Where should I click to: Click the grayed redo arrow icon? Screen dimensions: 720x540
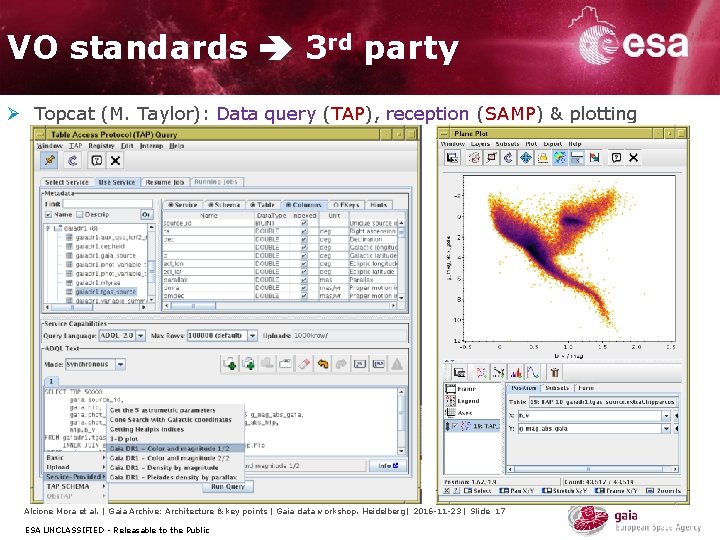click(x=341, y=364)
